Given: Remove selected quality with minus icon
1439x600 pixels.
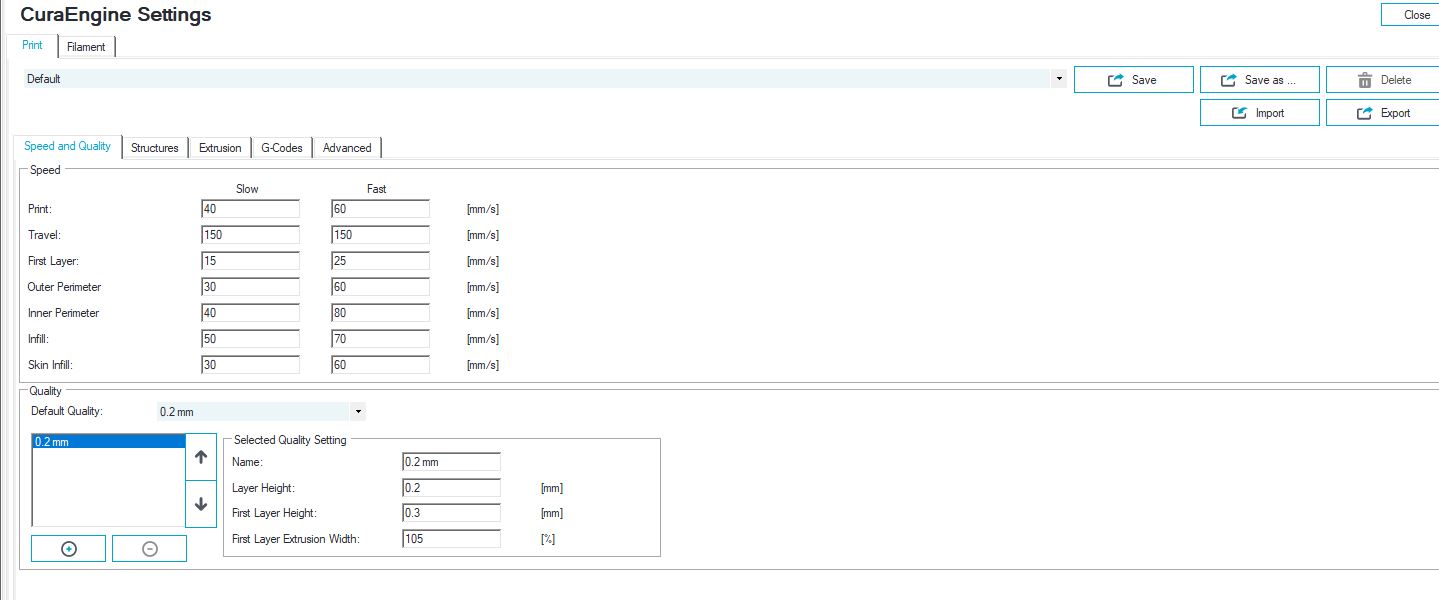Looking at the screenshot, I should 149,548.
